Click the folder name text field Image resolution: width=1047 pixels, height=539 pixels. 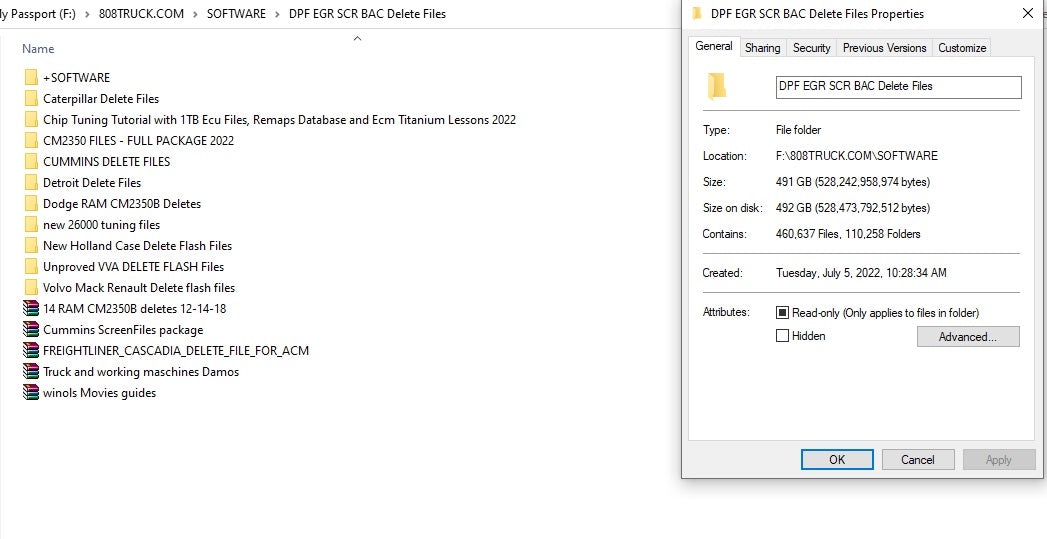click(898, 87)
